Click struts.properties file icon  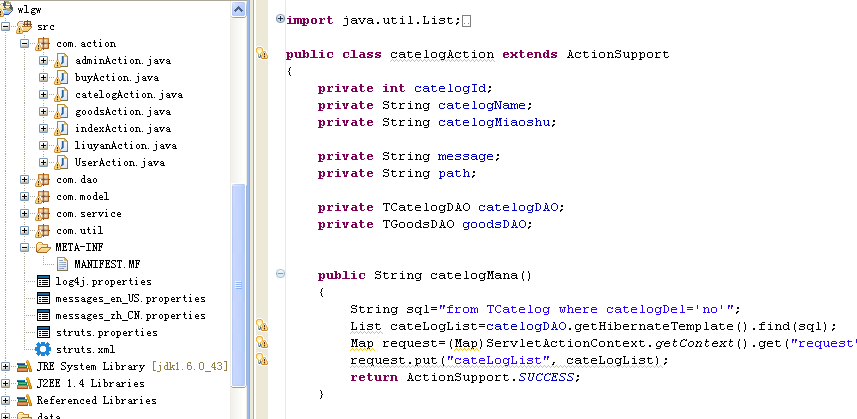(43, 332)
